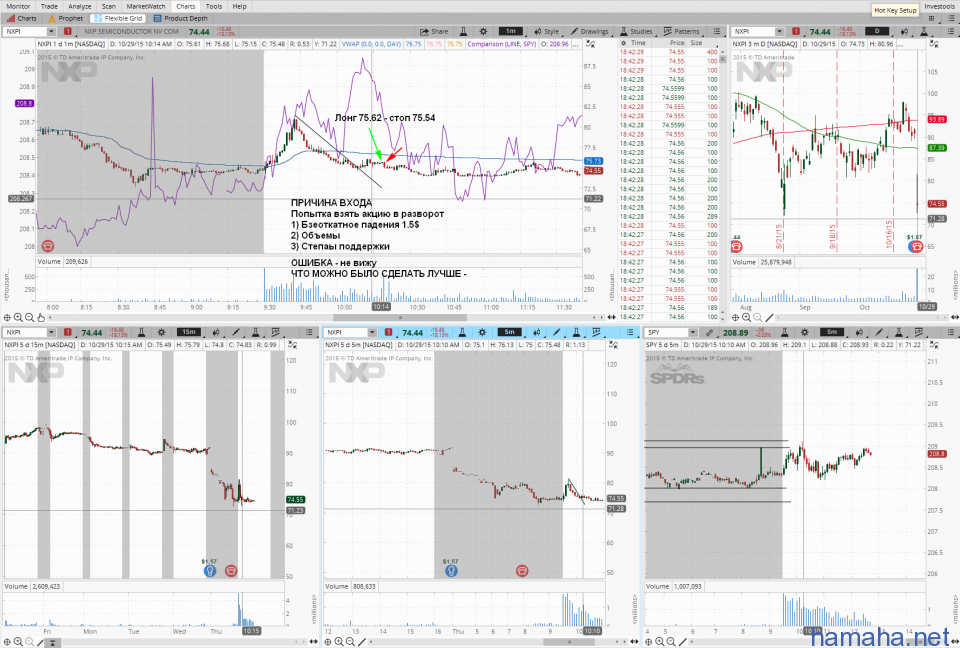The height and width of the screenshot is (648, 960).
Task: Click the Share button on main chart
Action: click(x=434, y=31)
